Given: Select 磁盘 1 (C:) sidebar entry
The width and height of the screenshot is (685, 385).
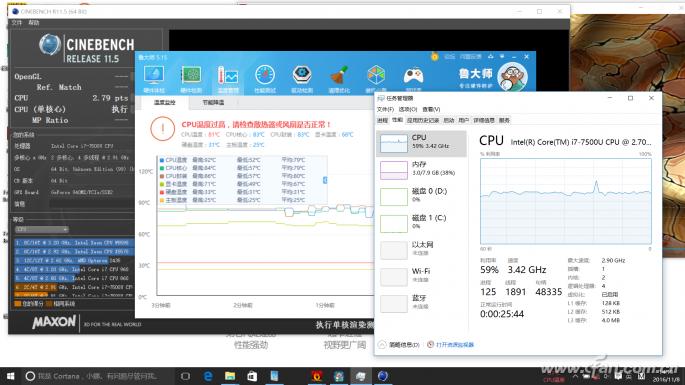Looking at the screenshot, I should pos(421,223).
